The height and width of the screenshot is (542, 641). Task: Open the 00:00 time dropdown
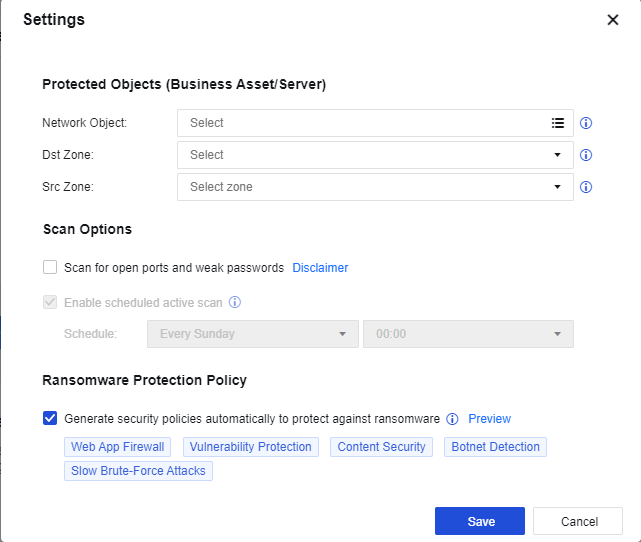point(468,334)
